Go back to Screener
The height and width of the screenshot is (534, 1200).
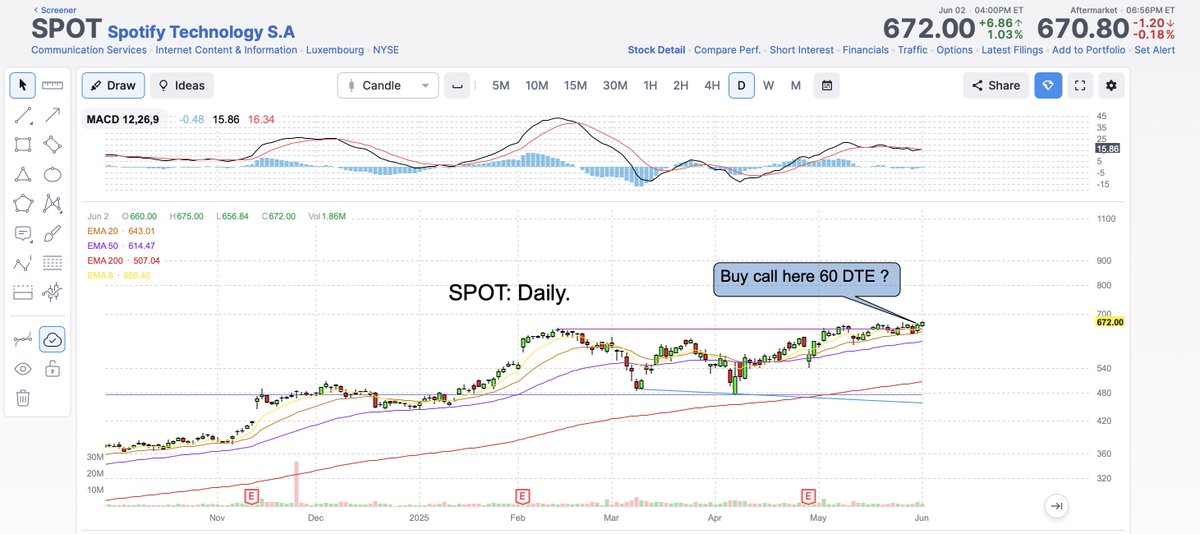[x=57, y=9]
